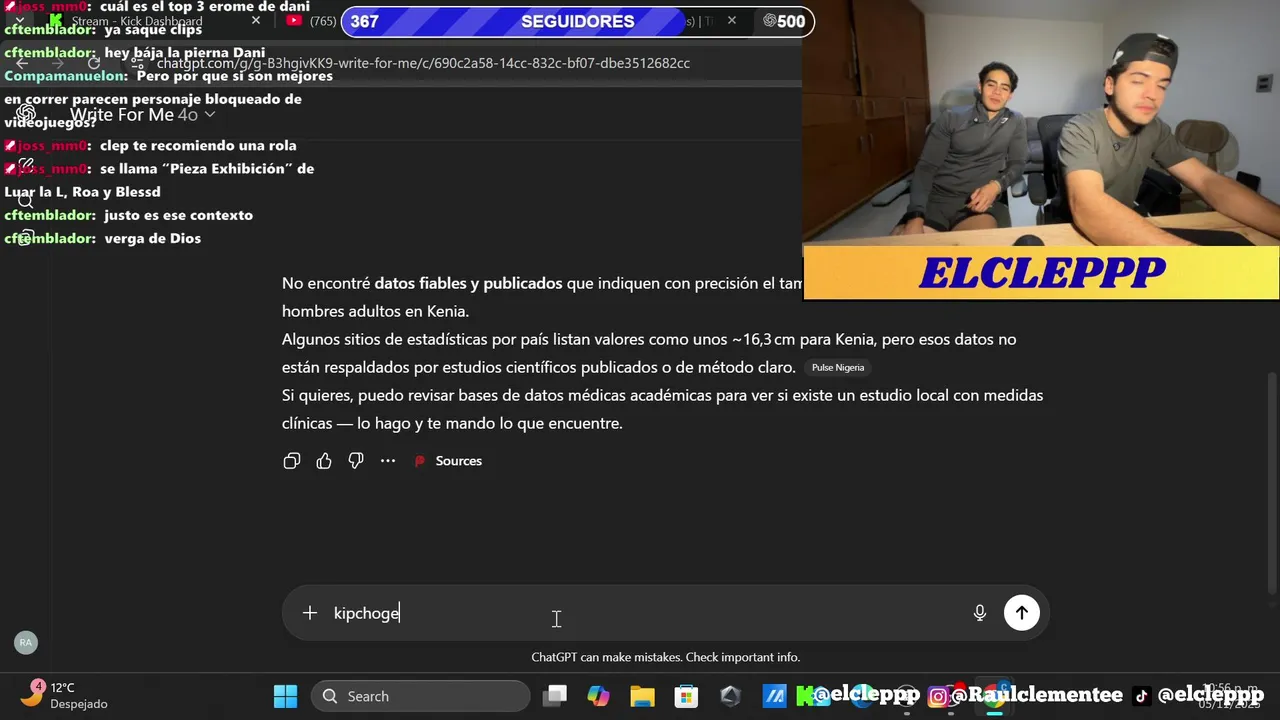Image resolution: width=1280 pixels, height=720 pixels.
Task: Open Microsoft Store from taskbar
Action: click(686, 696)
